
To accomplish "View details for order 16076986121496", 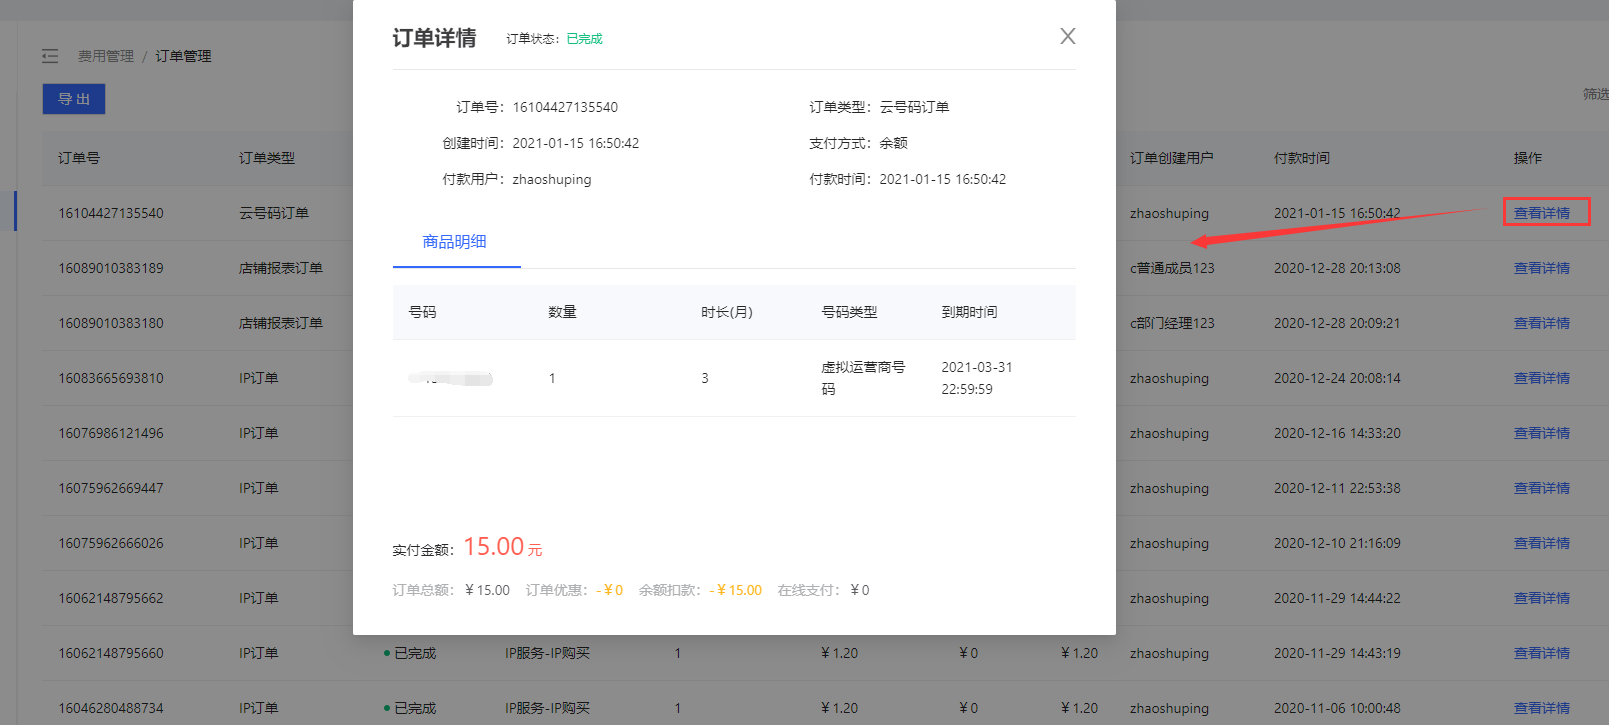I will tap(1542, 433).
